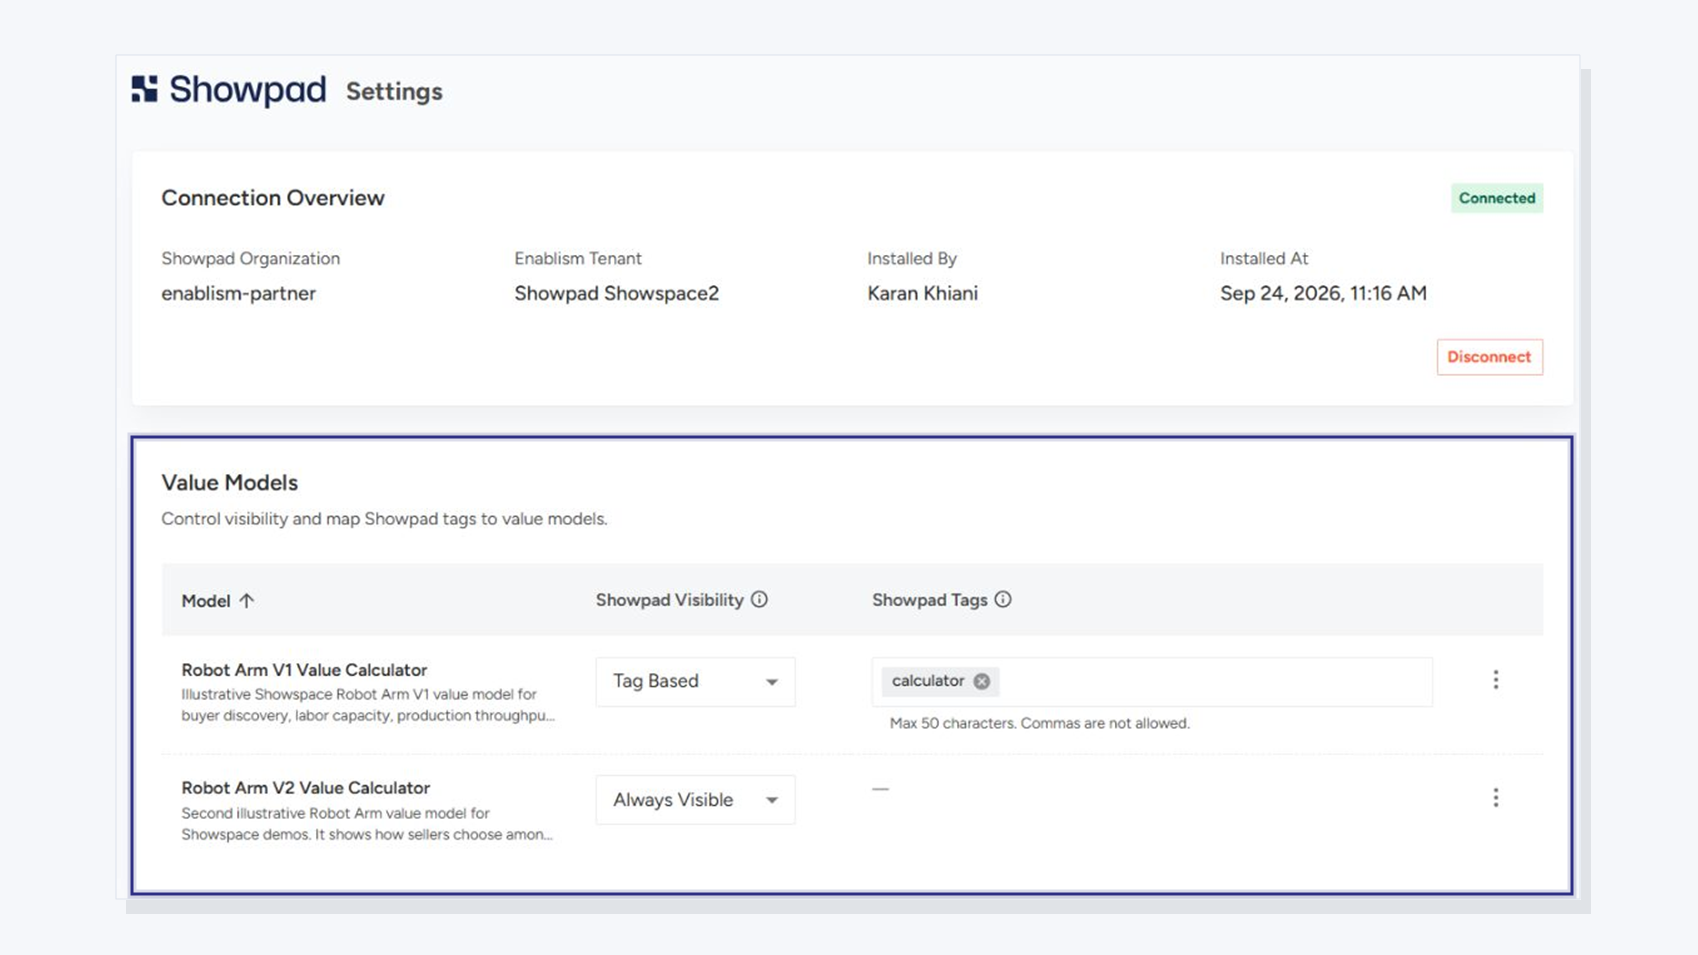This screenshot has height=955, width=1698.
Task: Click the Showpad Tags column header
Action: coord(929,599)
